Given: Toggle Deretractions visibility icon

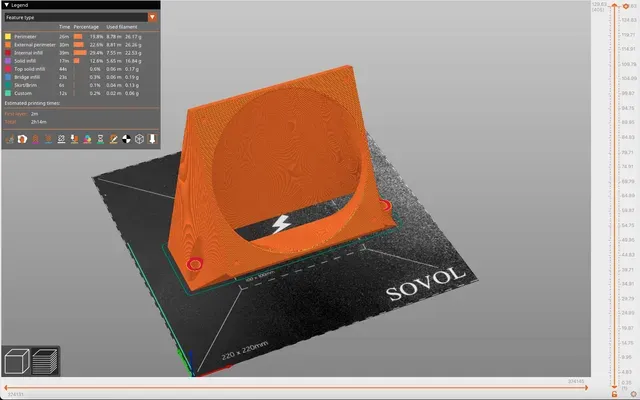Looking at the screenshot, I should [x=49, y=139].
